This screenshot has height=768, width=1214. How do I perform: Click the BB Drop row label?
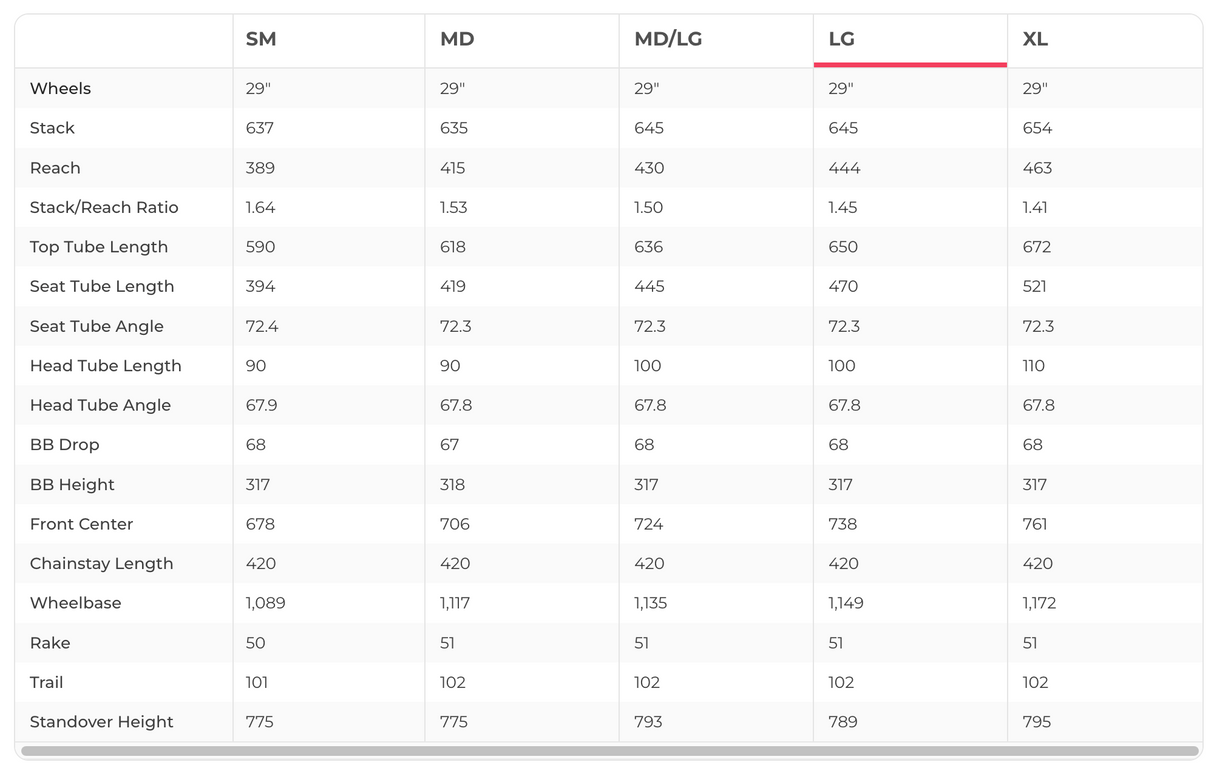pos(64,445)
